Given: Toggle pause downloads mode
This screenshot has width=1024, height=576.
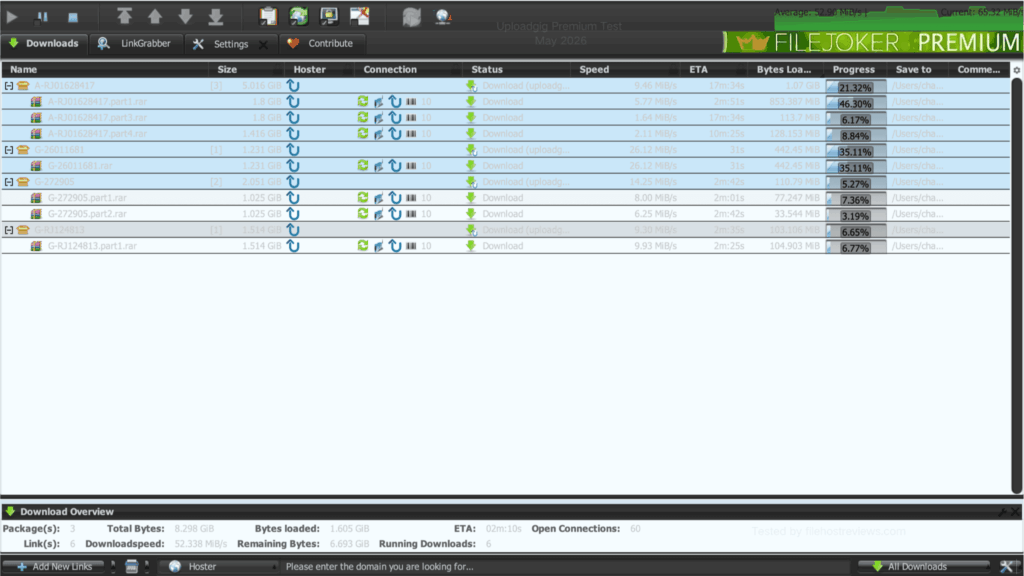Looking at the screenshot, I should click(42, 17).
